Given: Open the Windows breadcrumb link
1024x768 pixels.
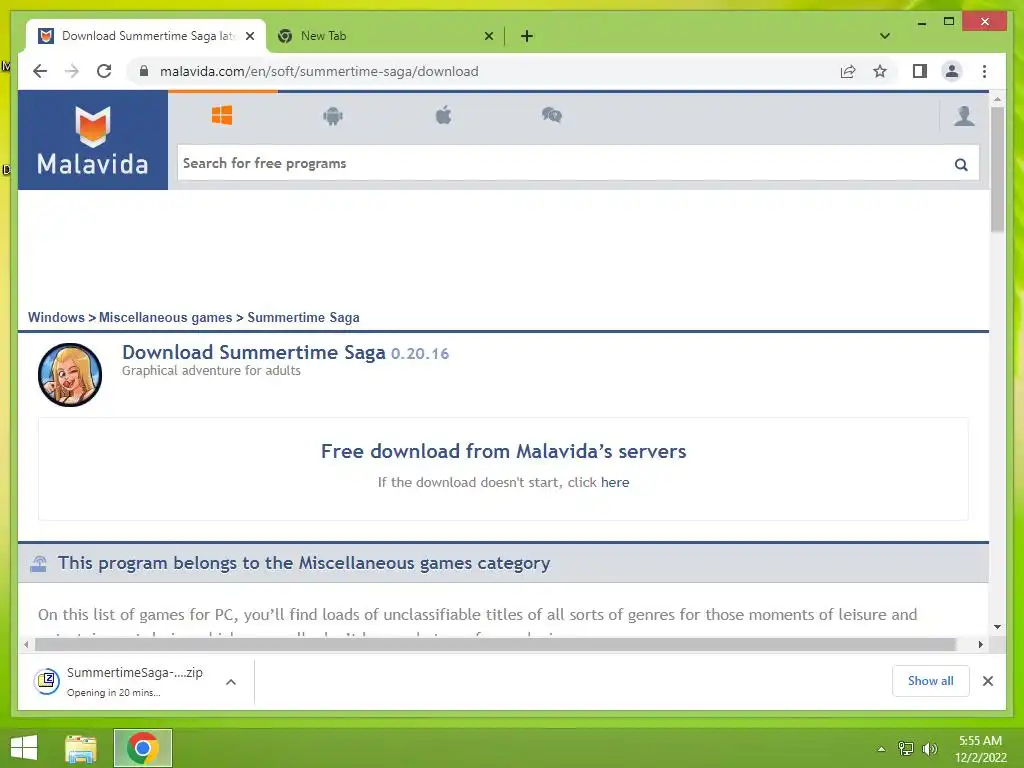Looking at the screenshot, I should [x=56, y=317].
